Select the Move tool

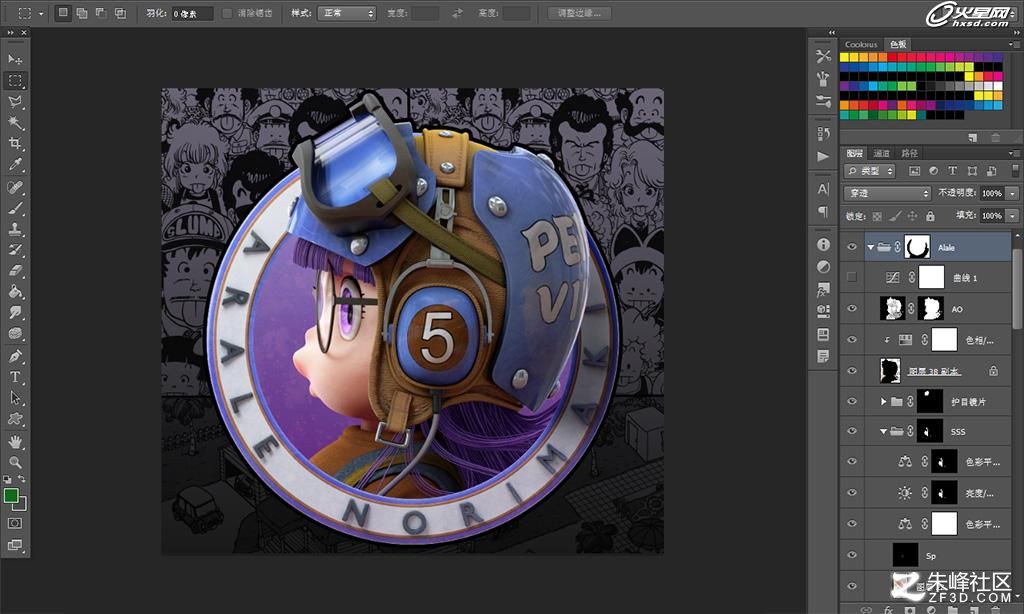coord(14,59)
